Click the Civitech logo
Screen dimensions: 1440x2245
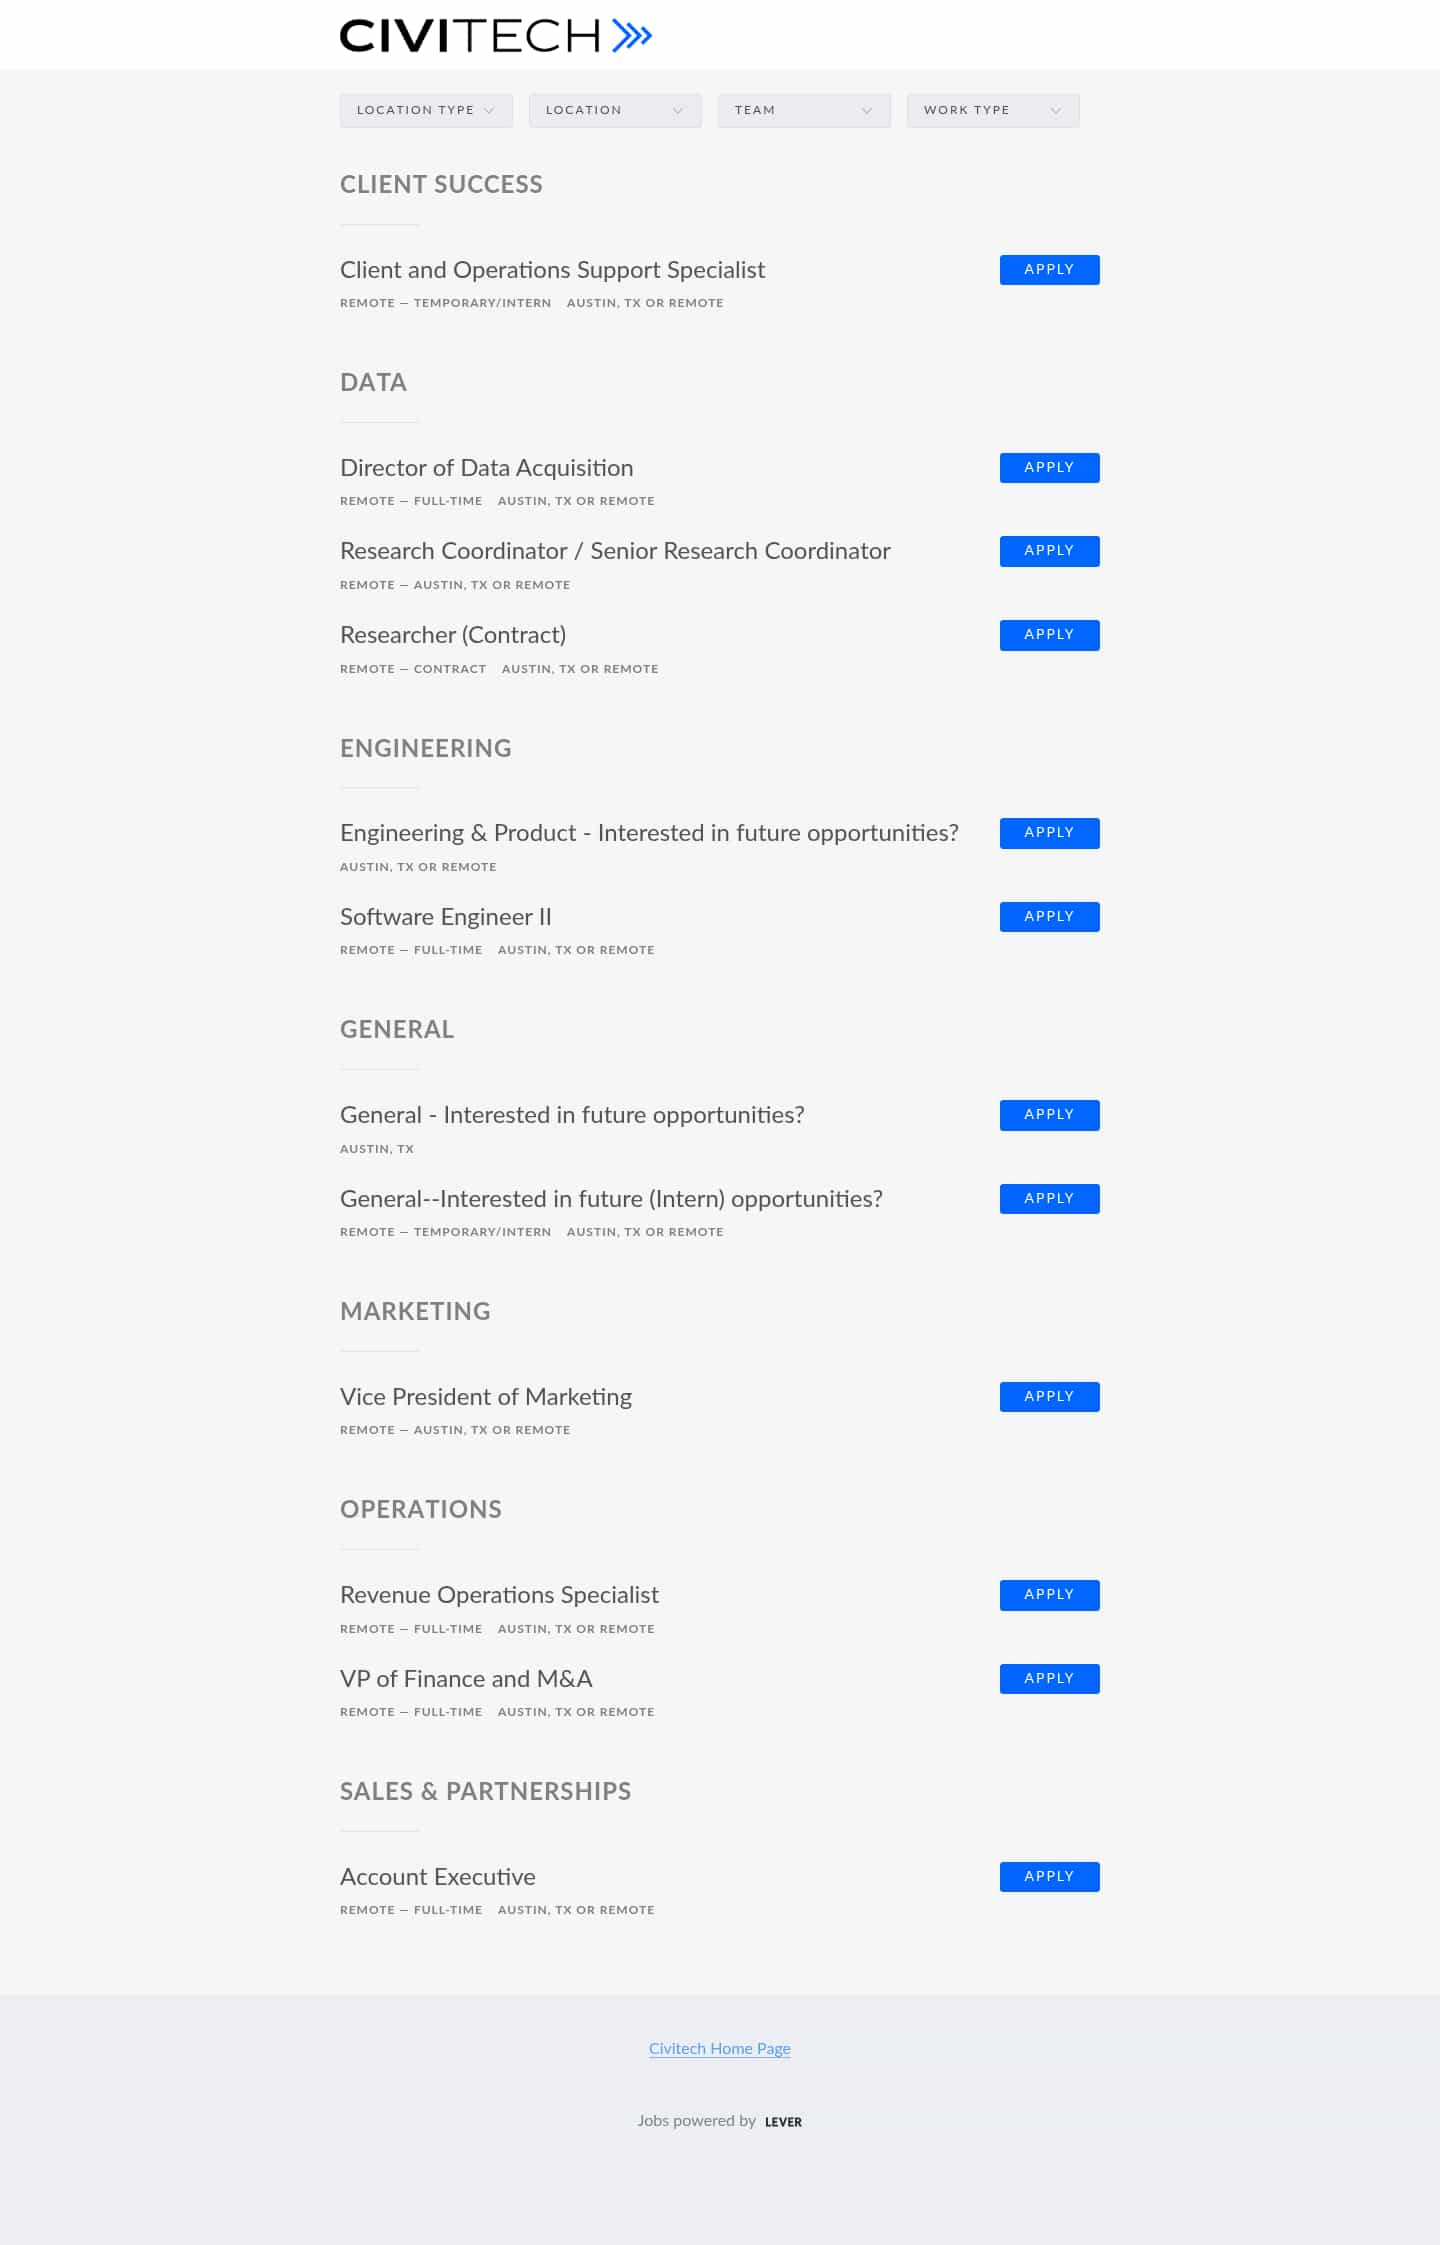[x=495, y=36]
